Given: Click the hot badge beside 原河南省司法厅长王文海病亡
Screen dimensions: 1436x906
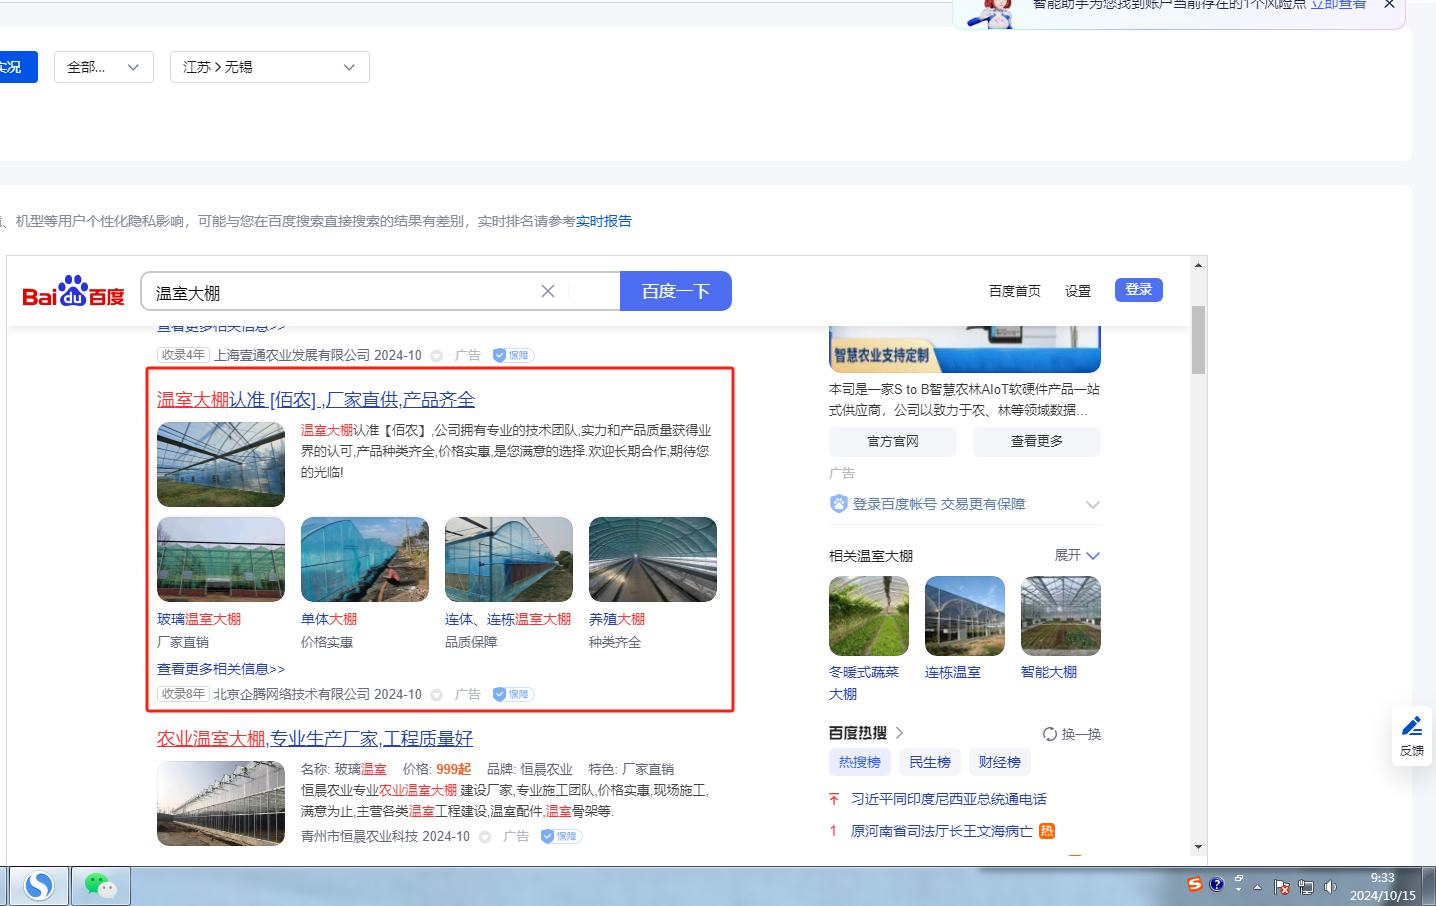Looking at the screenshot, I should click(1047, 831).
